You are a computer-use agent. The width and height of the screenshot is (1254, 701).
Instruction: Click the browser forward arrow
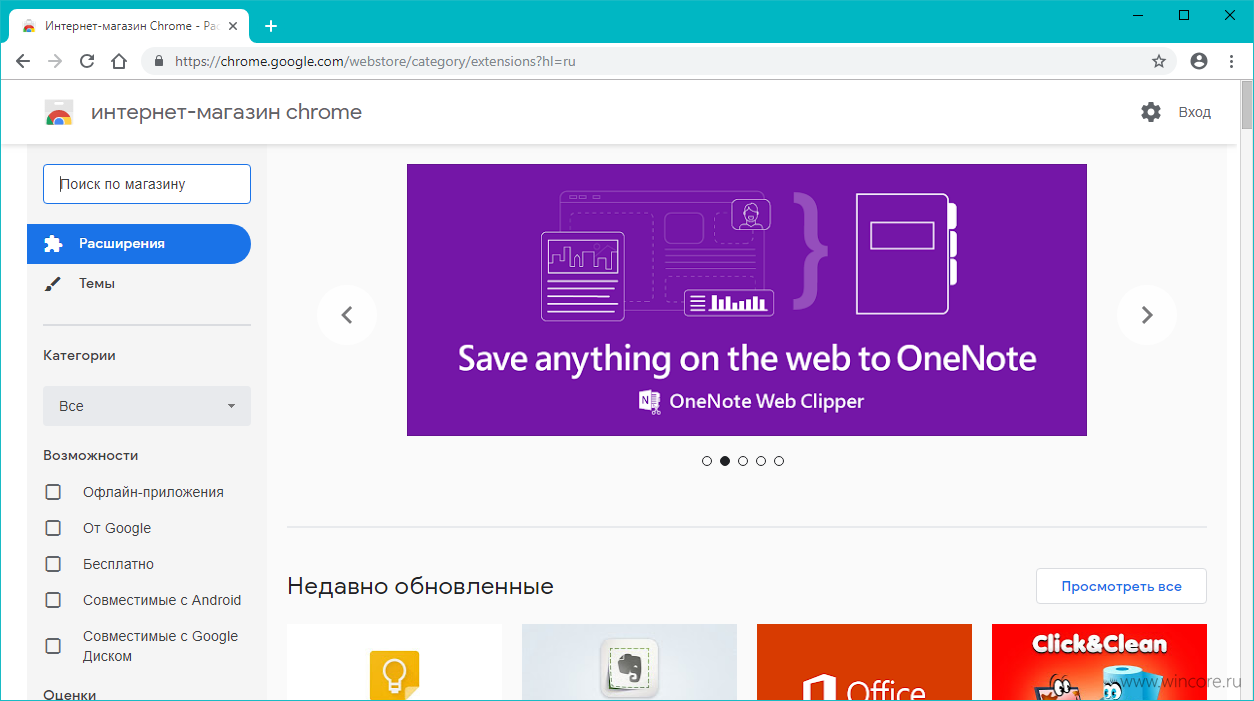(55, 61)
